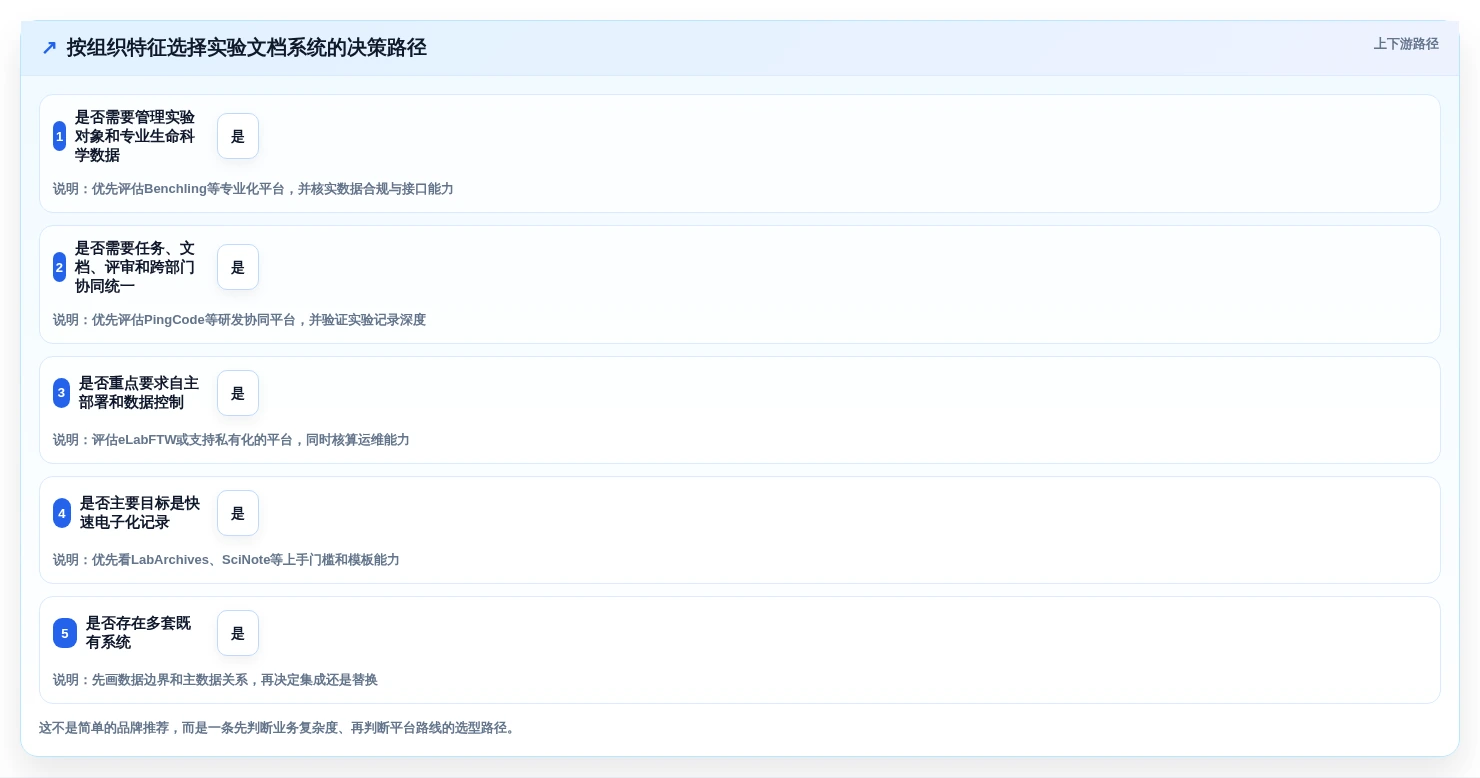Click the note mentioning Benchling等专业化平台
This screenshot has height=778, width=1480.
coord(253,189)
